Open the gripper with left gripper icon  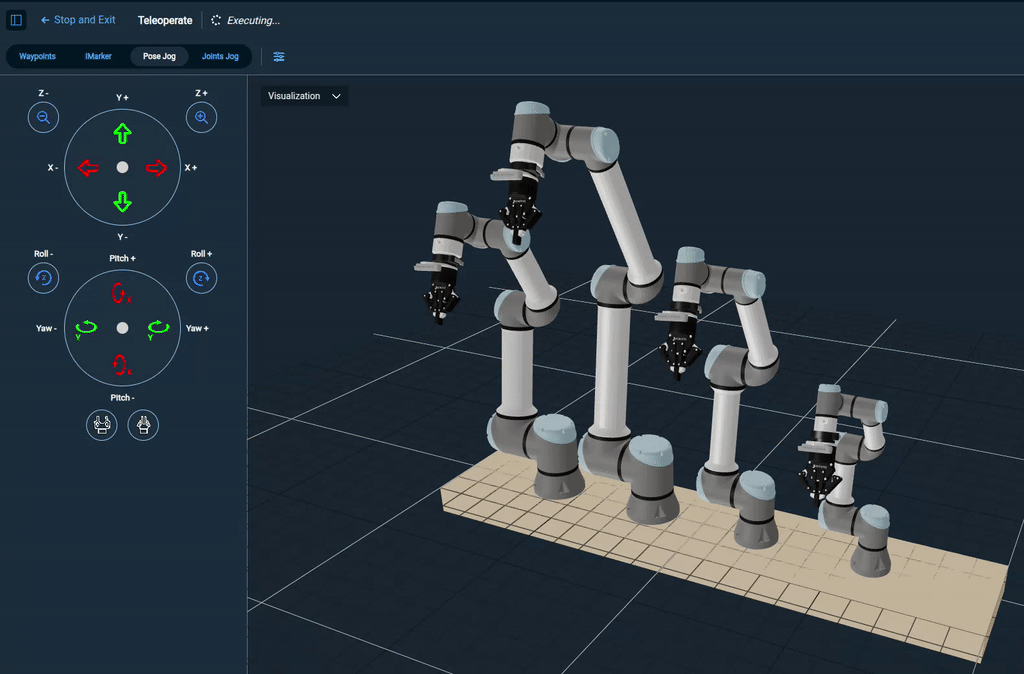click(101, 425)
